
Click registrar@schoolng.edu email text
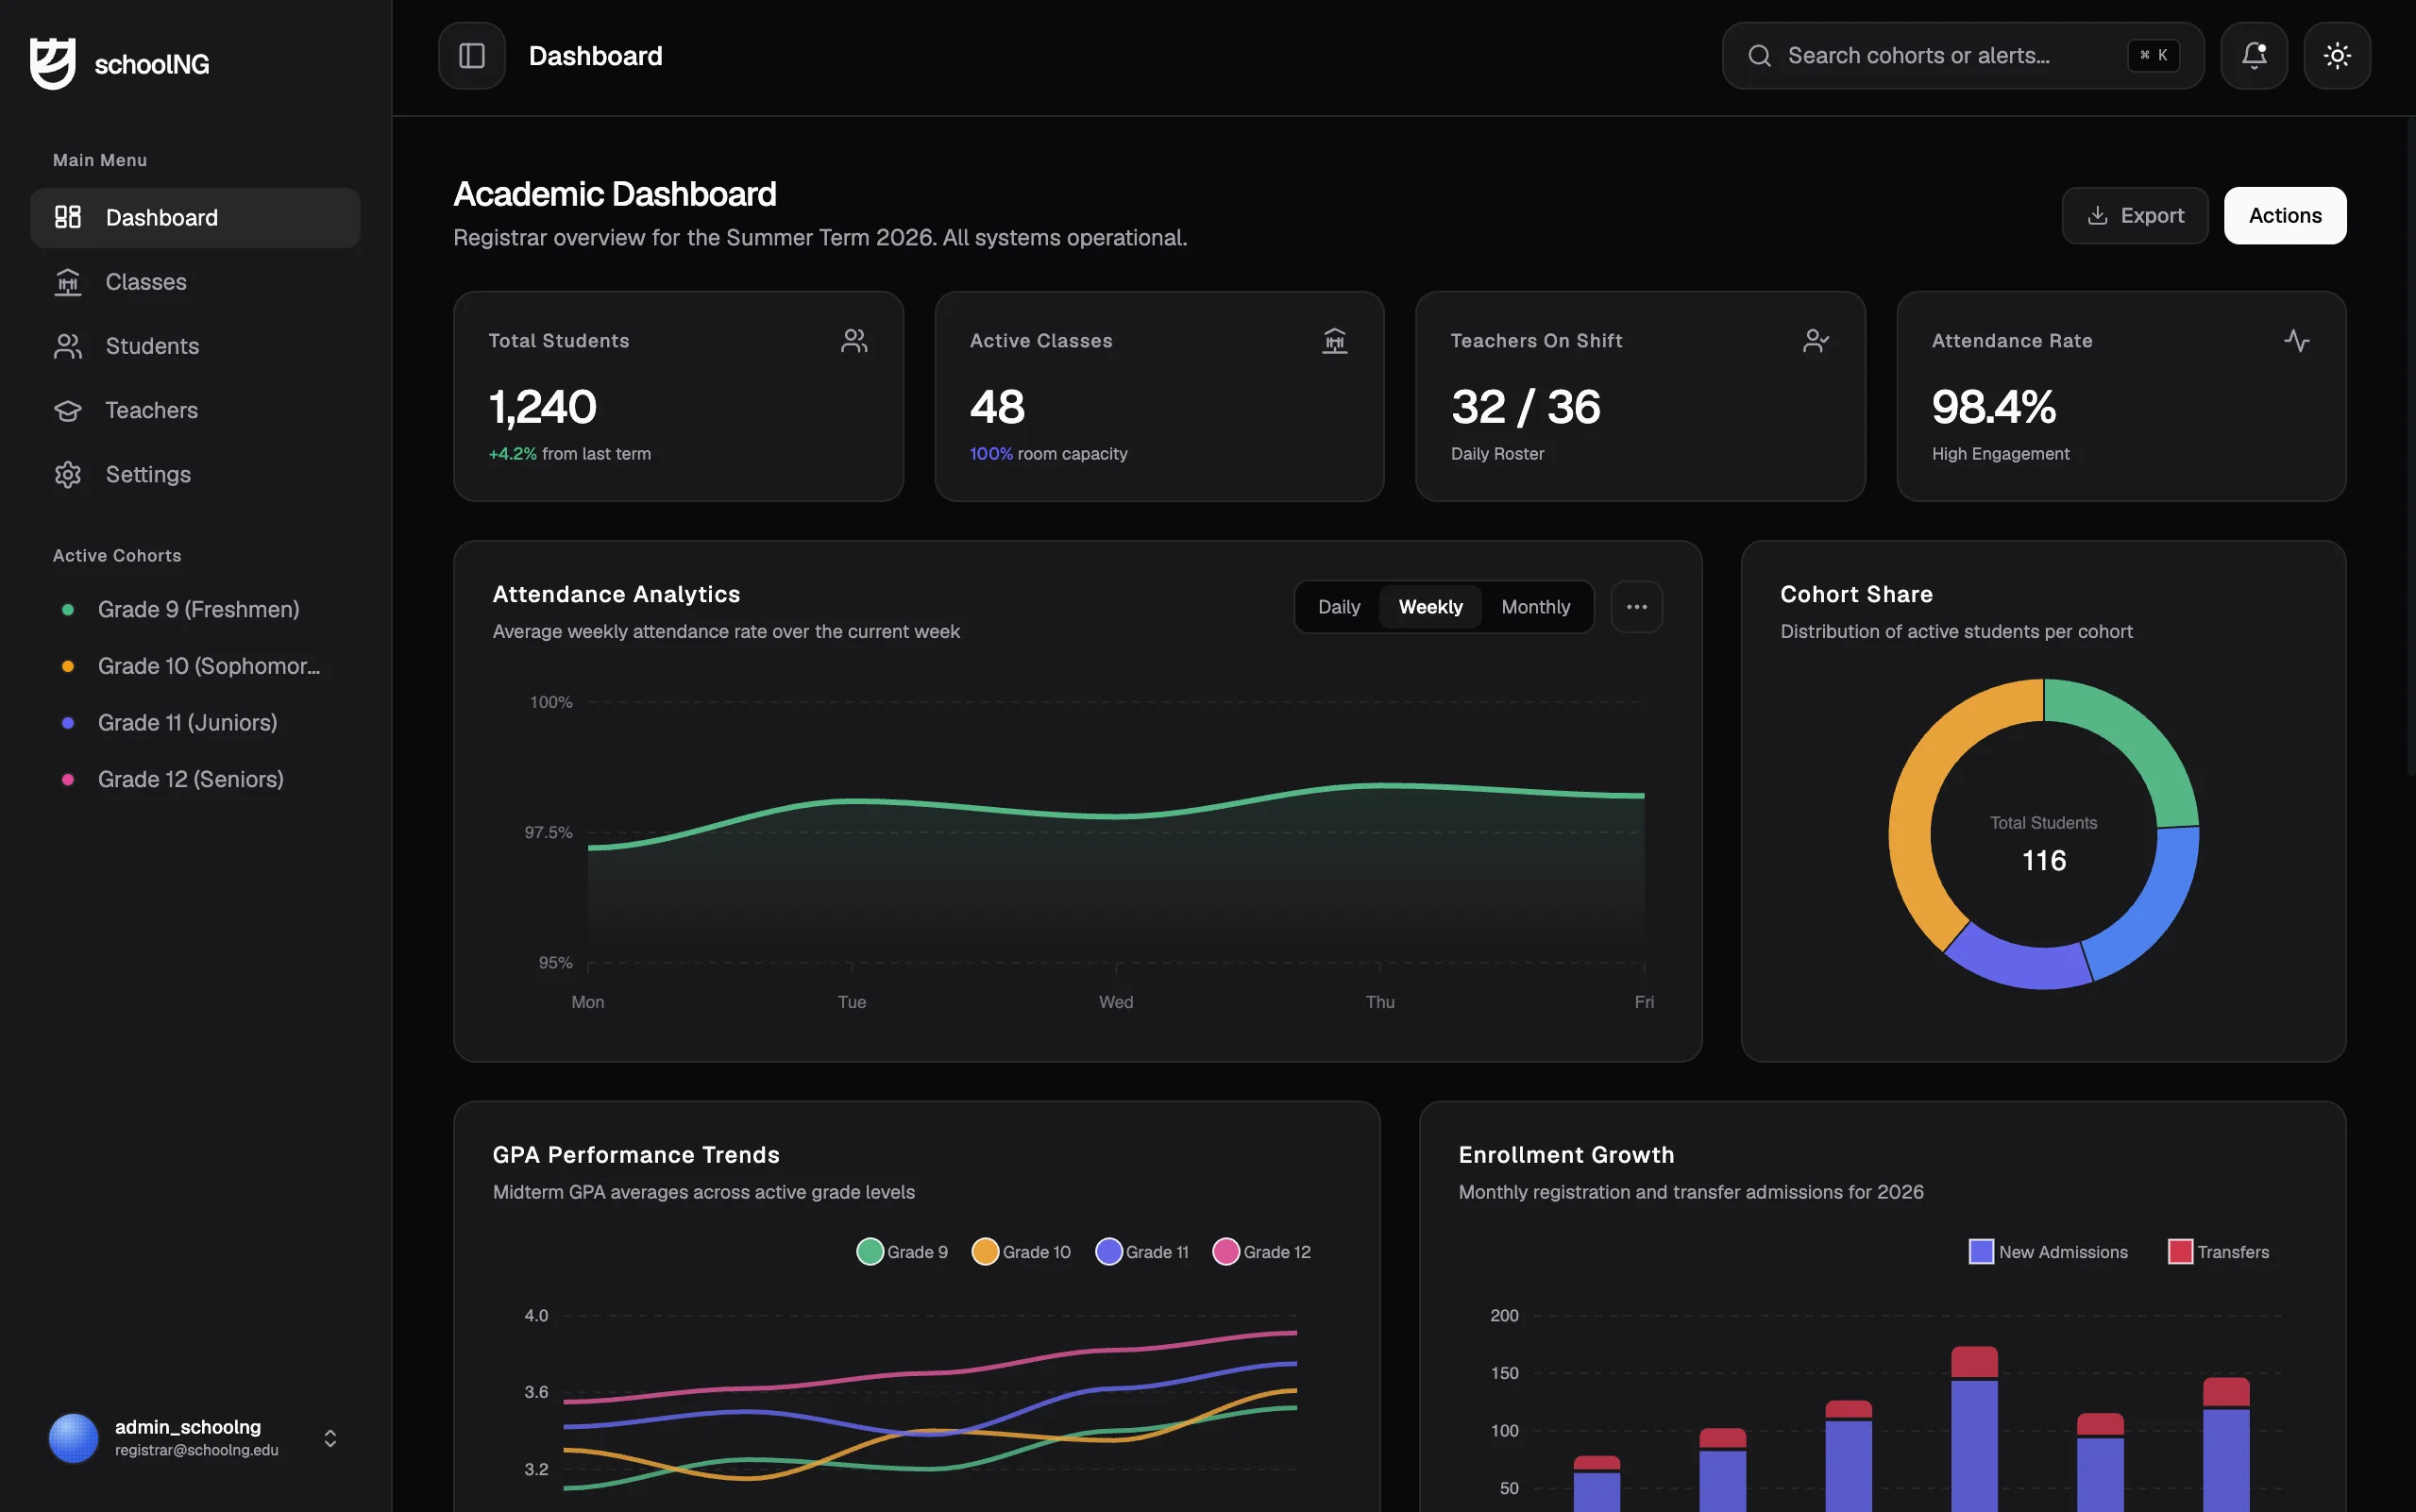197,1451
